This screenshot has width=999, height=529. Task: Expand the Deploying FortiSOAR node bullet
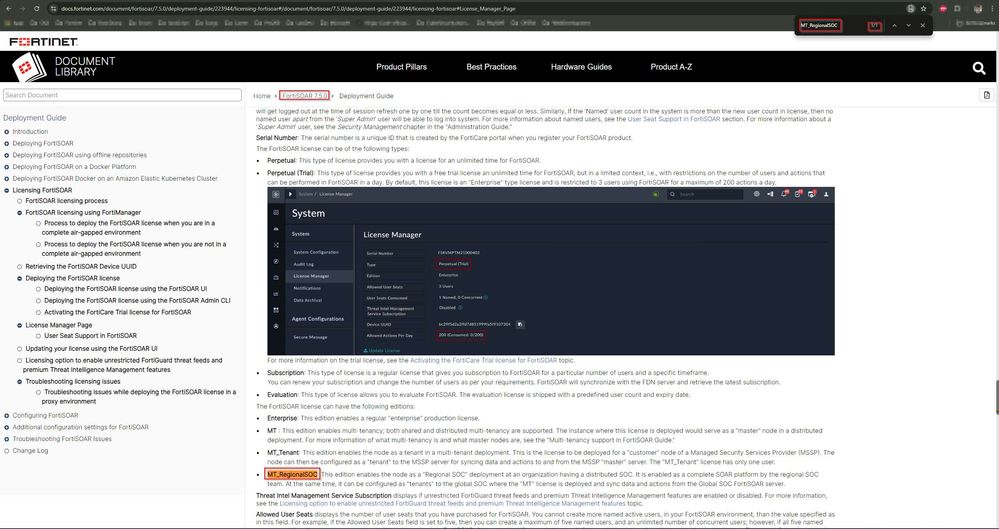click(6, 143)
